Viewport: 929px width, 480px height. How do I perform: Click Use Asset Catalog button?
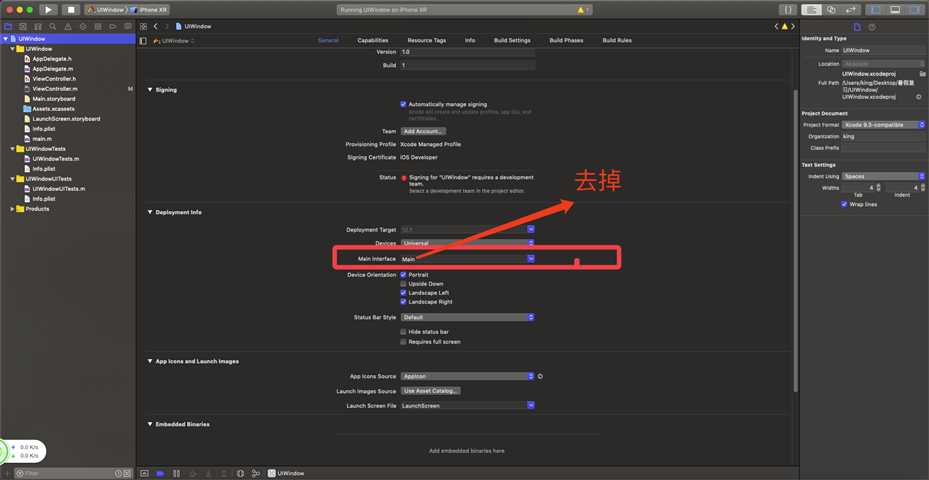tap(431, 391)
